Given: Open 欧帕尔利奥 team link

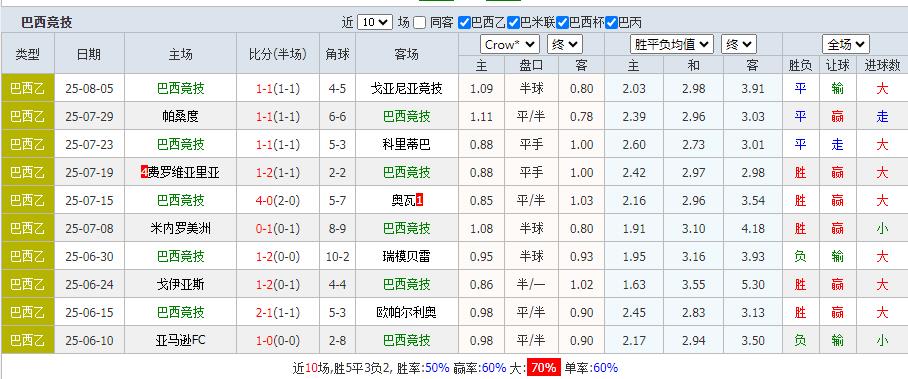Looking at the screenshot, I should pyautogui.click(x=407, y=312).
